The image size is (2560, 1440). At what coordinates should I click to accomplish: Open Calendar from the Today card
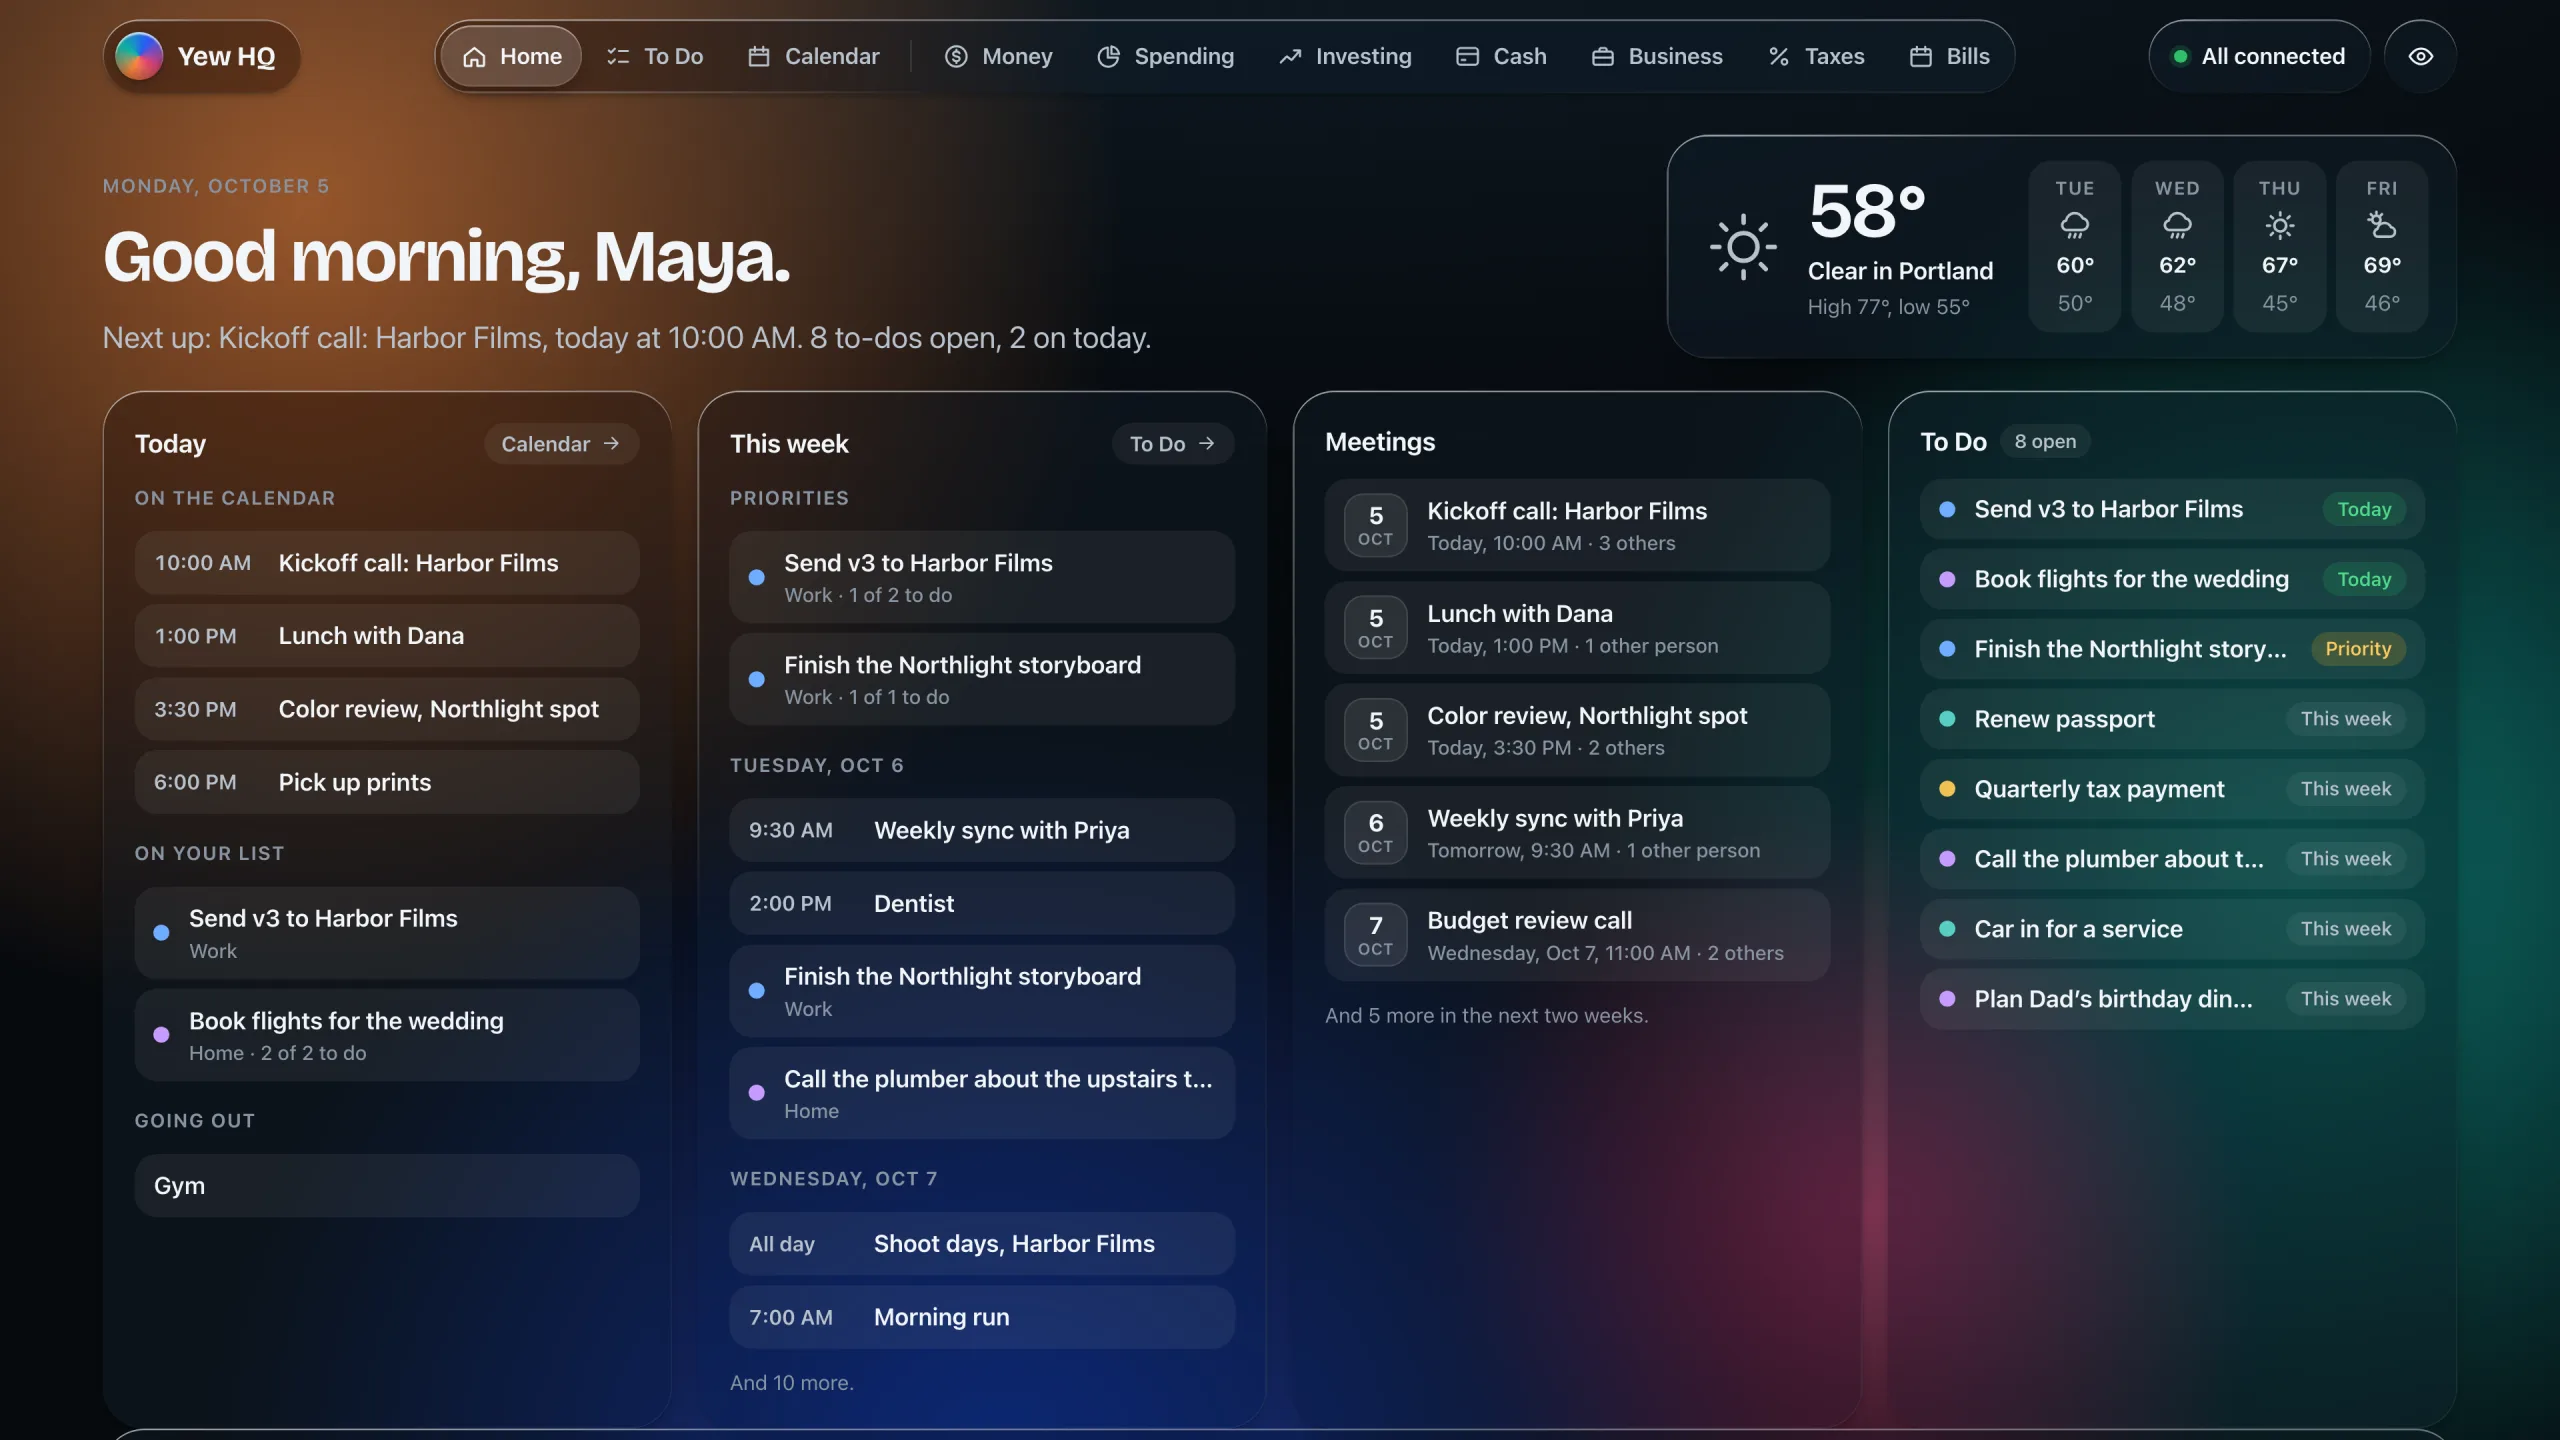point(561,443)
